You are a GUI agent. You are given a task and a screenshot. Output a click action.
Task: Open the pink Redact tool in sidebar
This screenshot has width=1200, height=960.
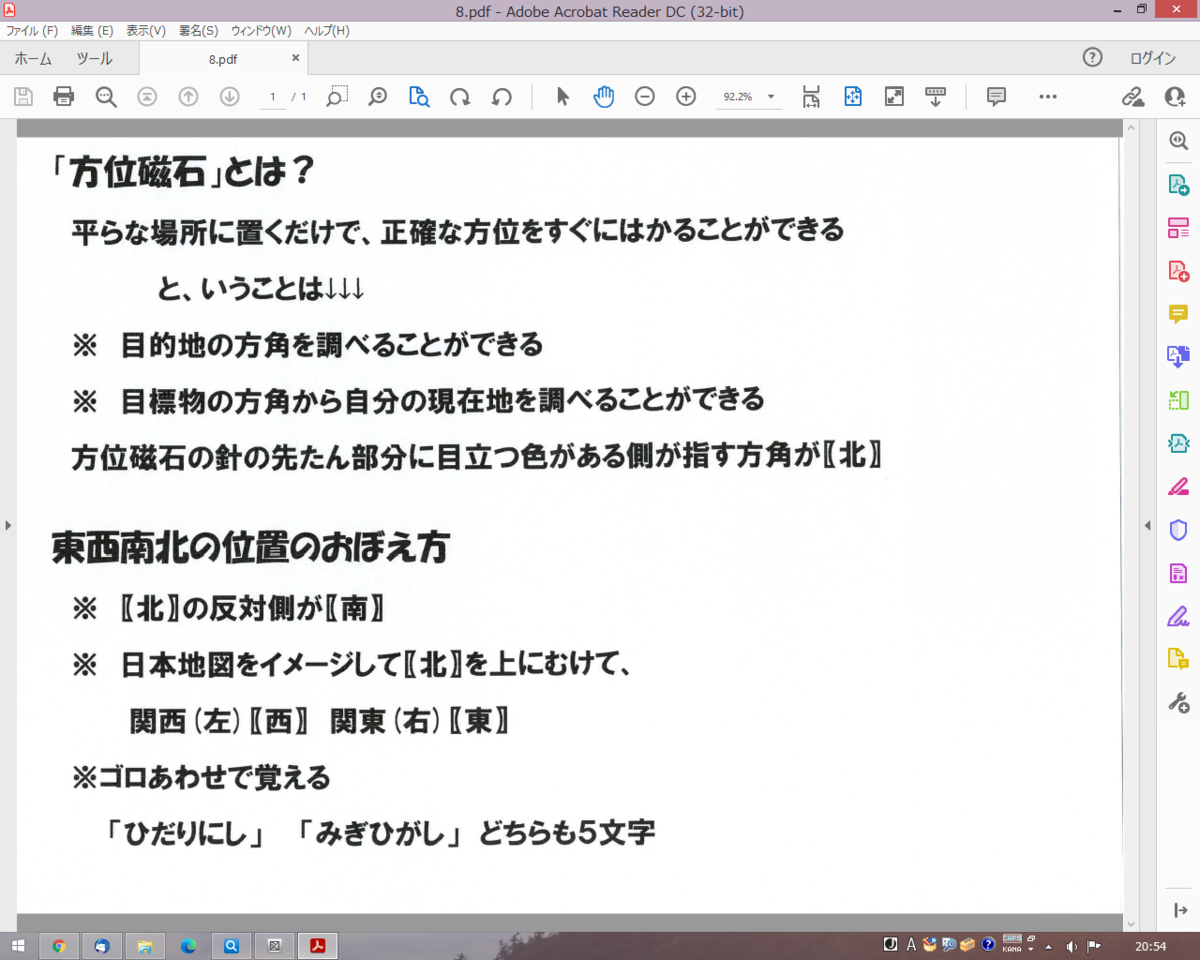pyautogui.click(x=1178, y=487)
